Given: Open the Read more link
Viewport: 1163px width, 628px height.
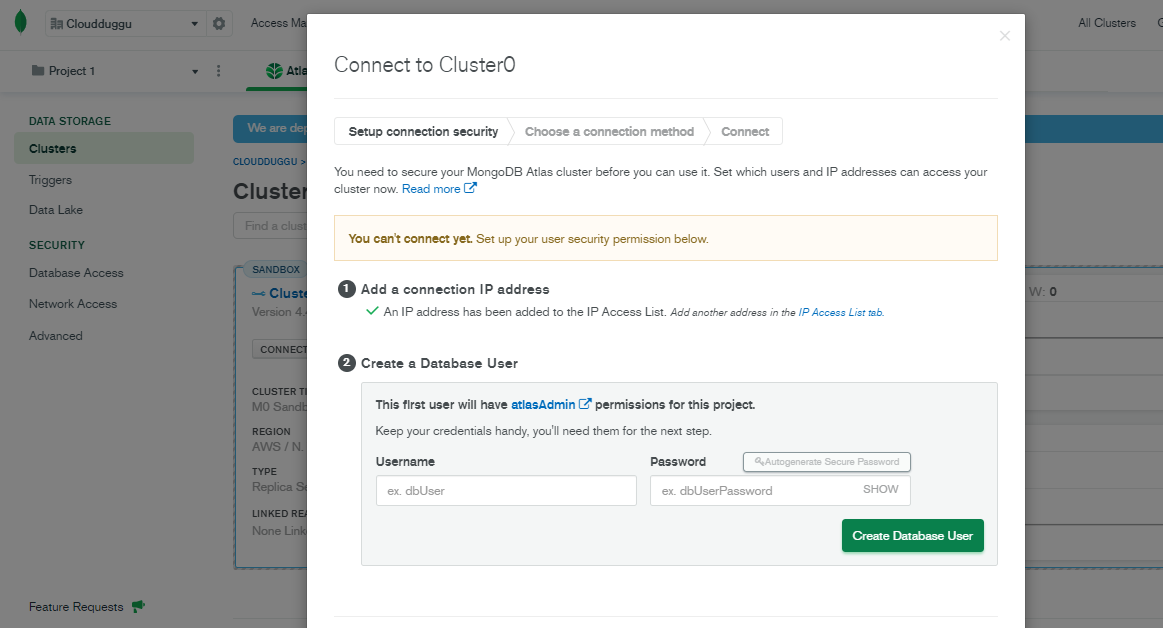Looking at the screenshot, I should coord(439,189).
